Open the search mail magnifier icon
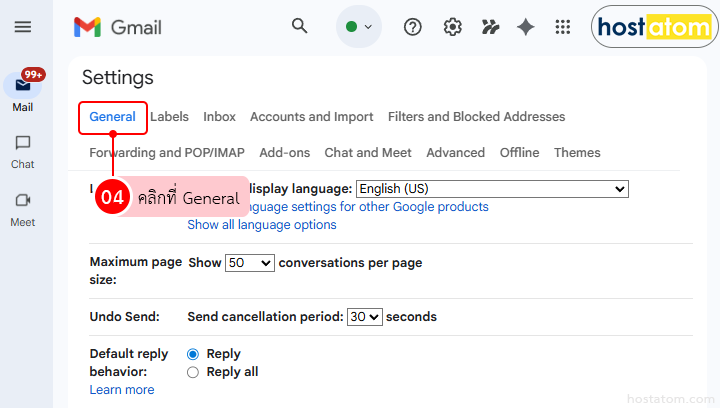The width and height of the screenshot is (720, 408). pyautogui.click(x=299, y=26)
